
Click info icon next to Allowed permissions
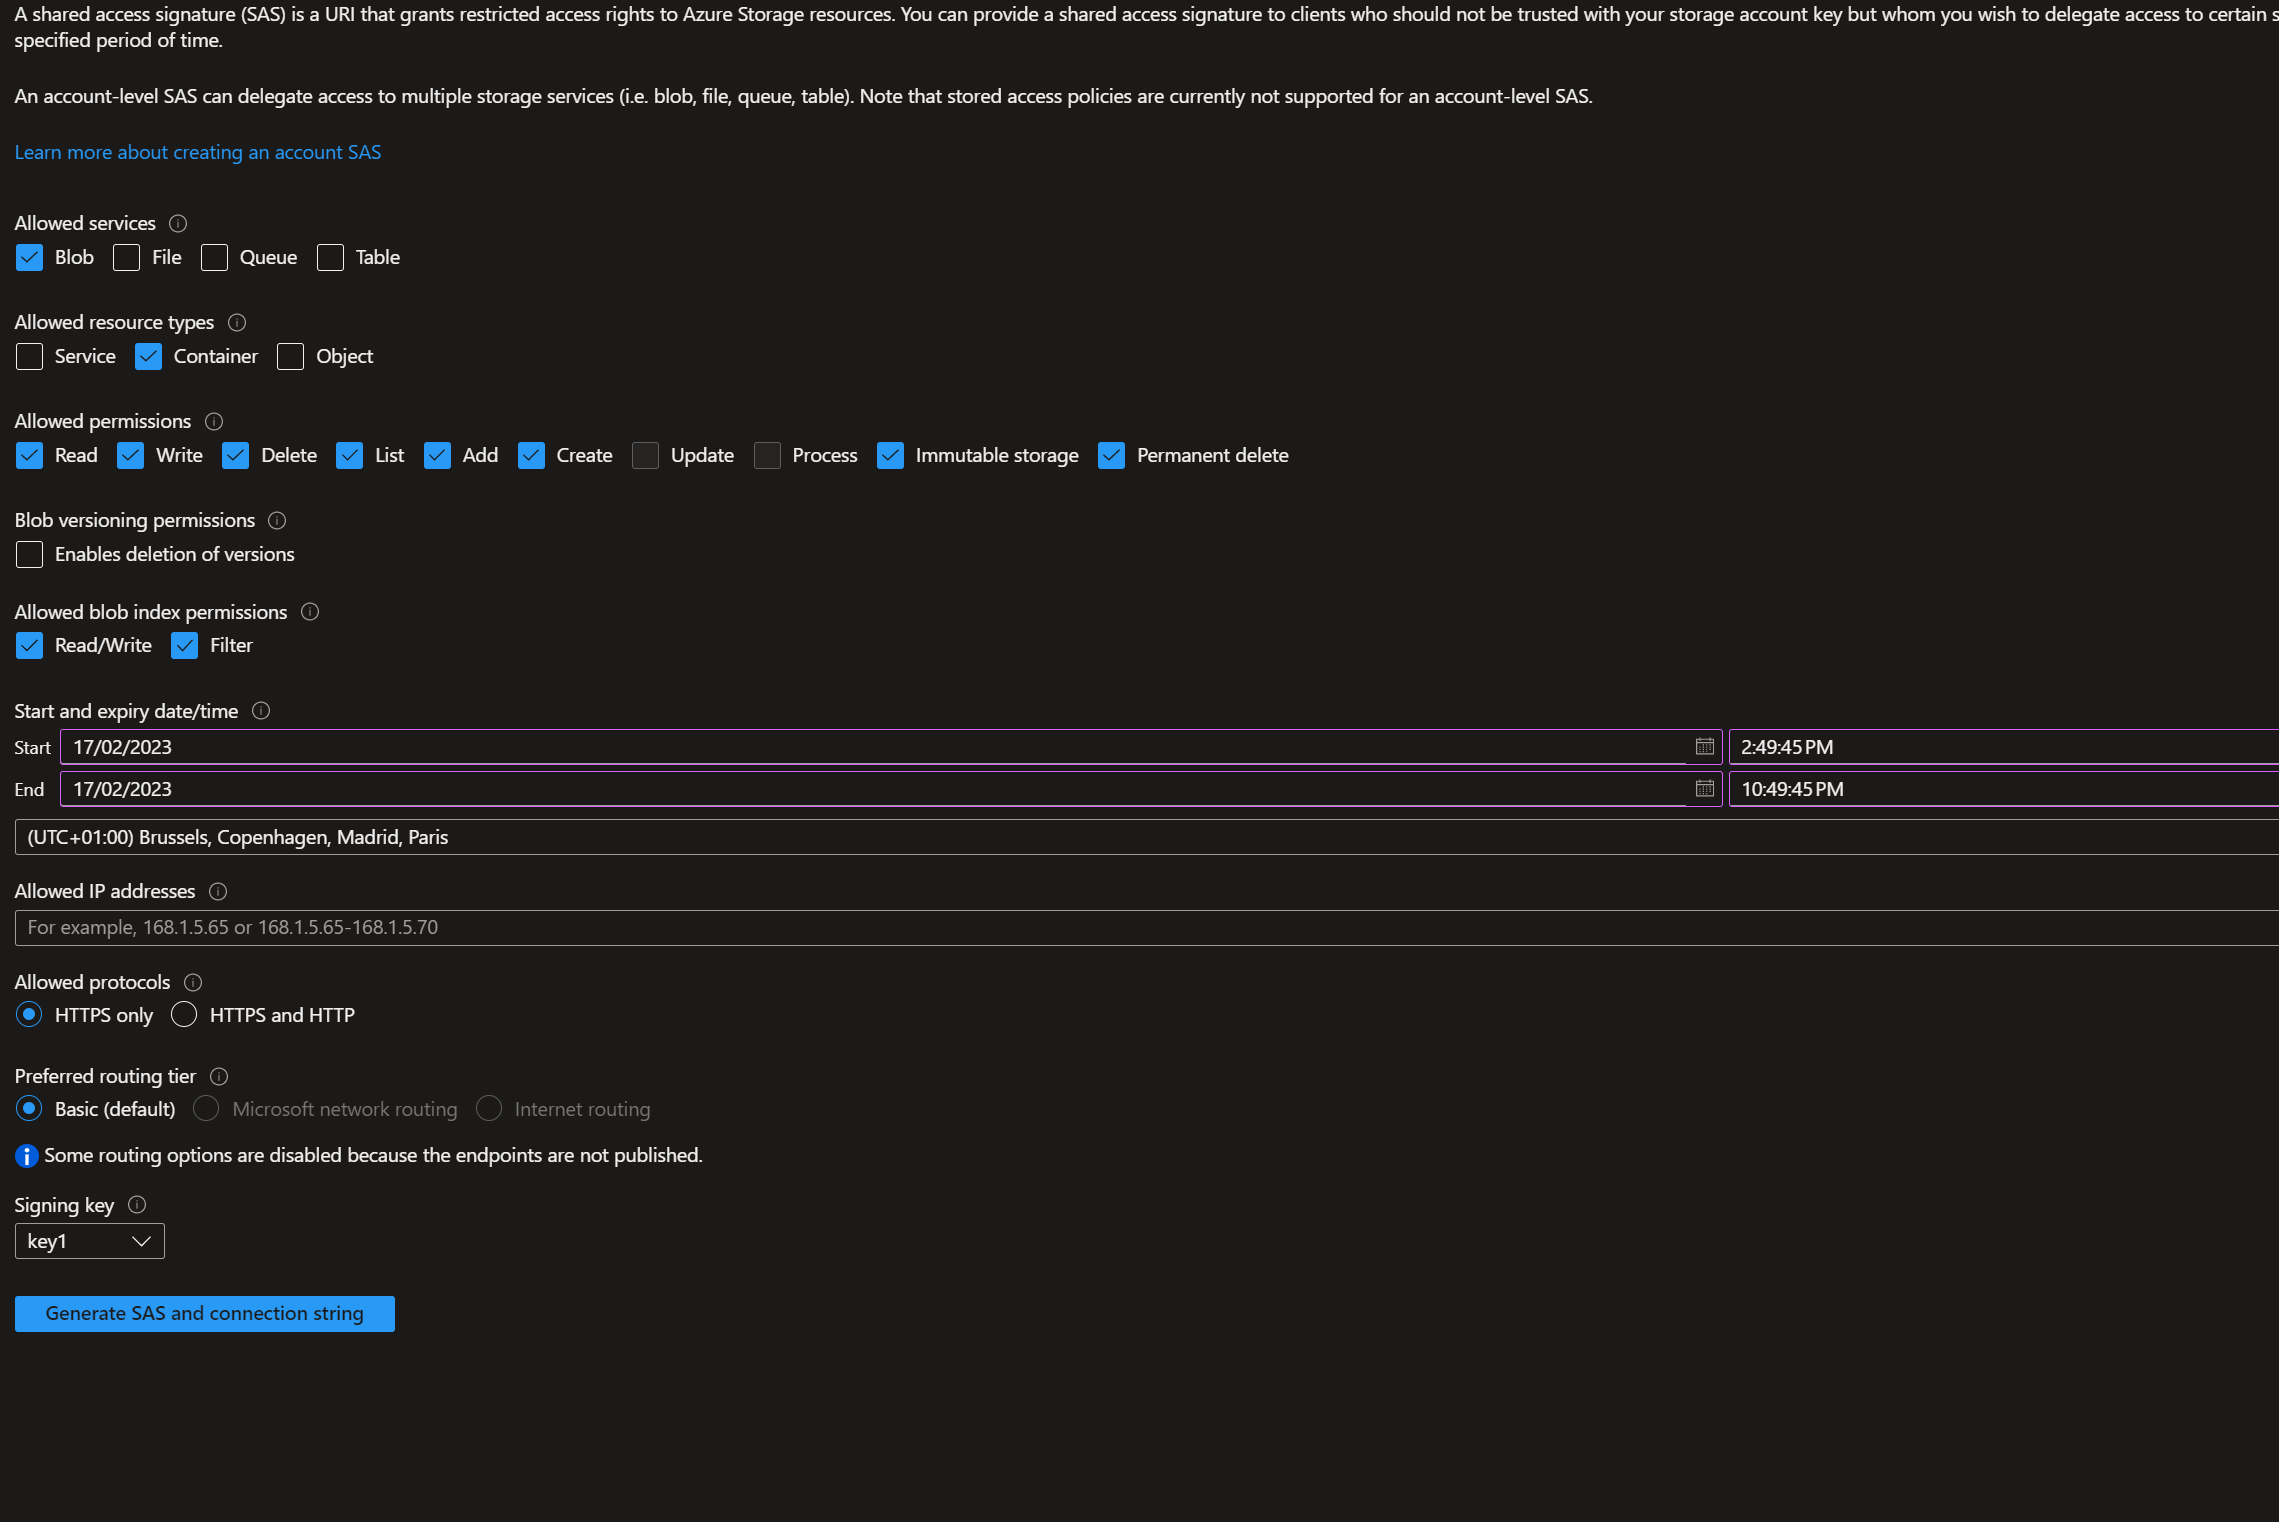214,422
